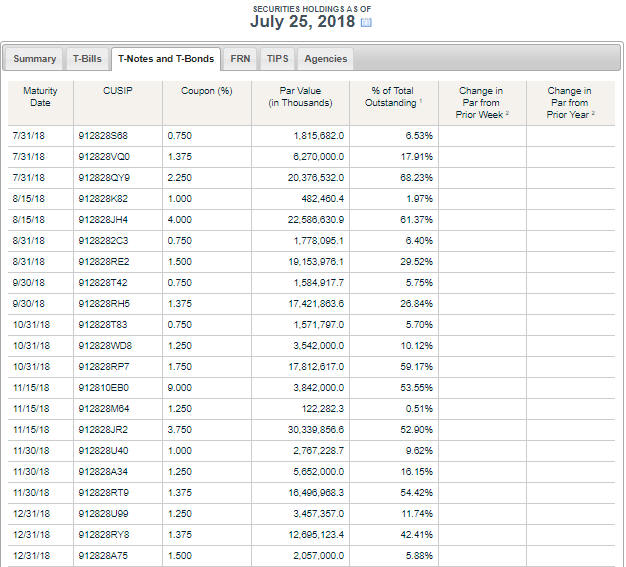The image size is (626, 567).
Task: Click the Maturity Date column header
Action: pyautogui.click(x=40, y=97)
